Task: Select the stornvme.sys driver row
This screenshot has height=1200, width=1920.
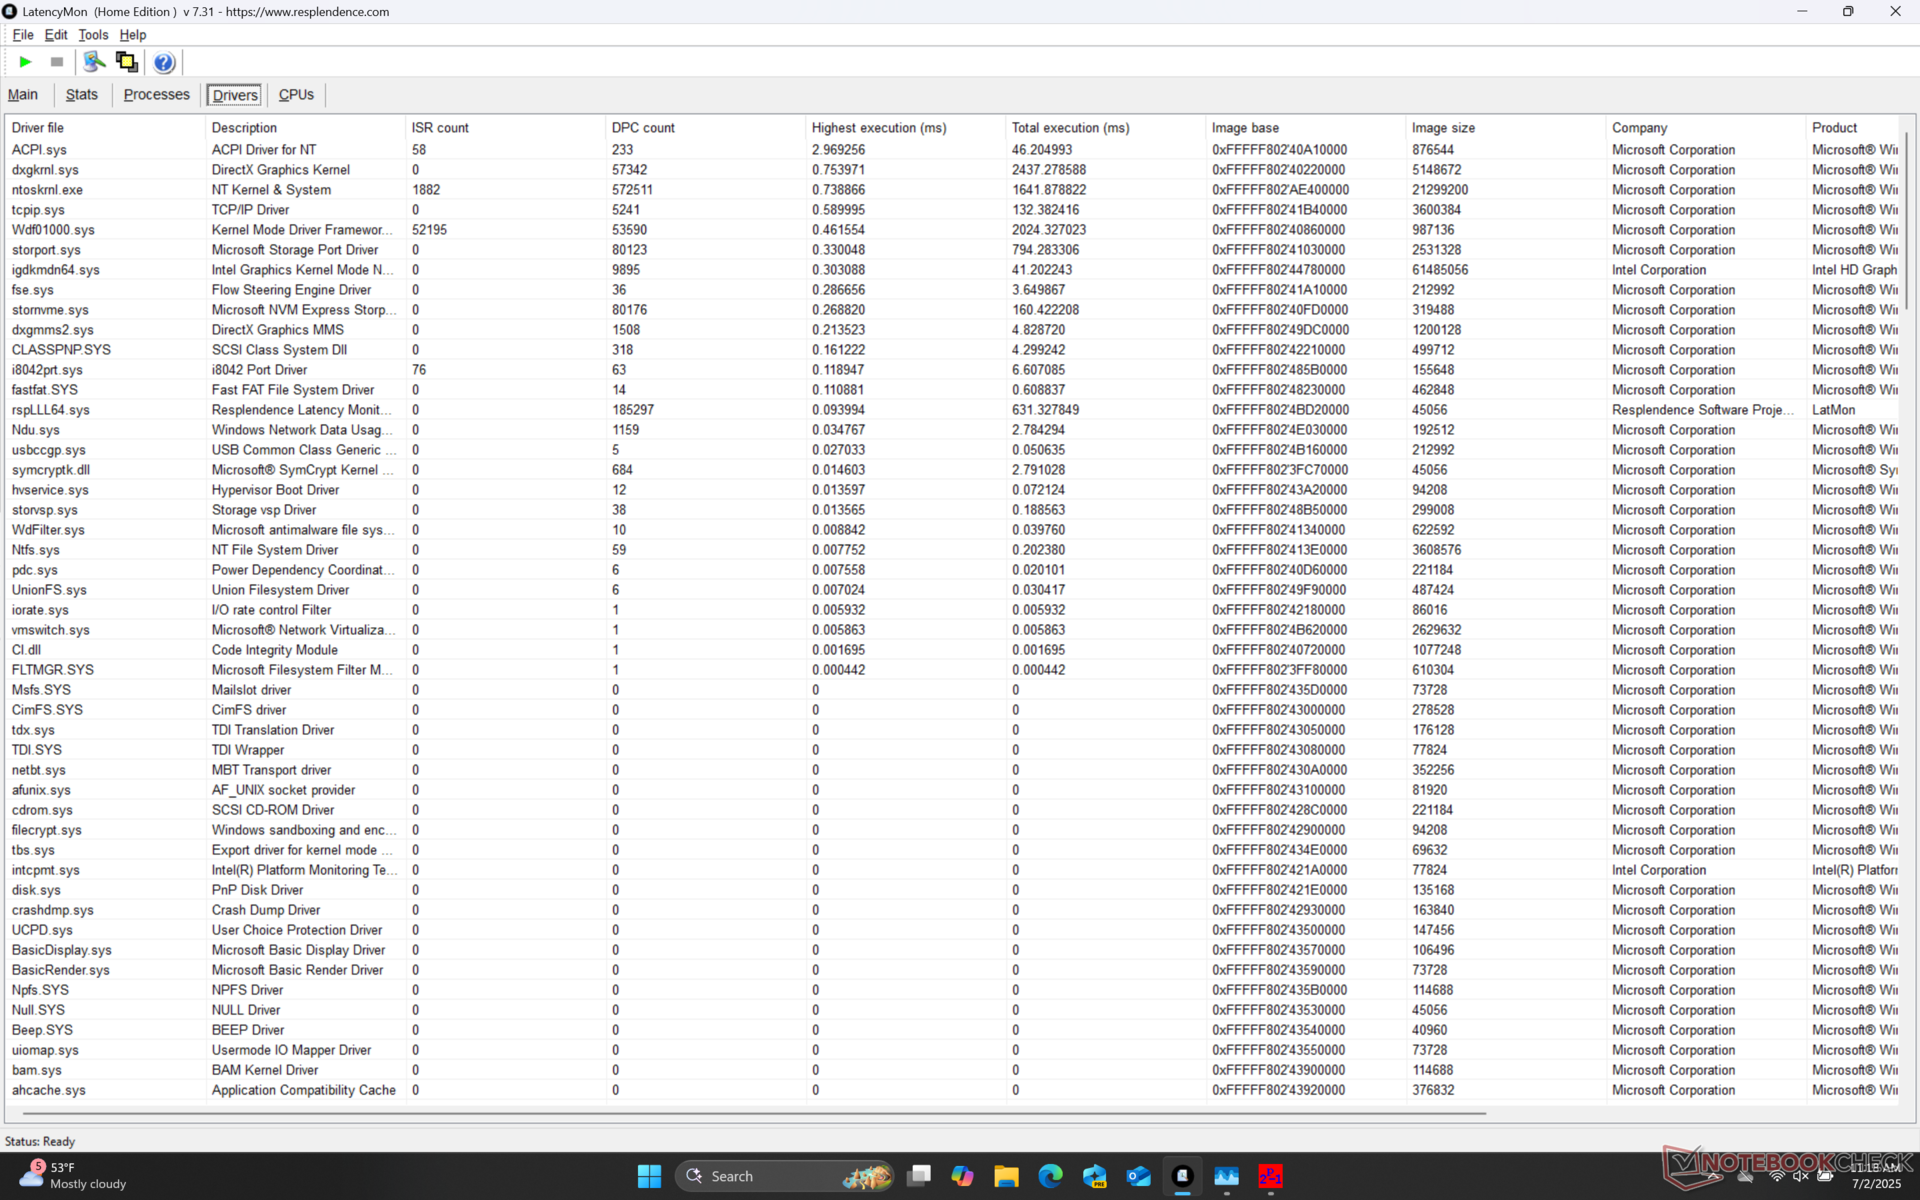Action: point(952,310)
